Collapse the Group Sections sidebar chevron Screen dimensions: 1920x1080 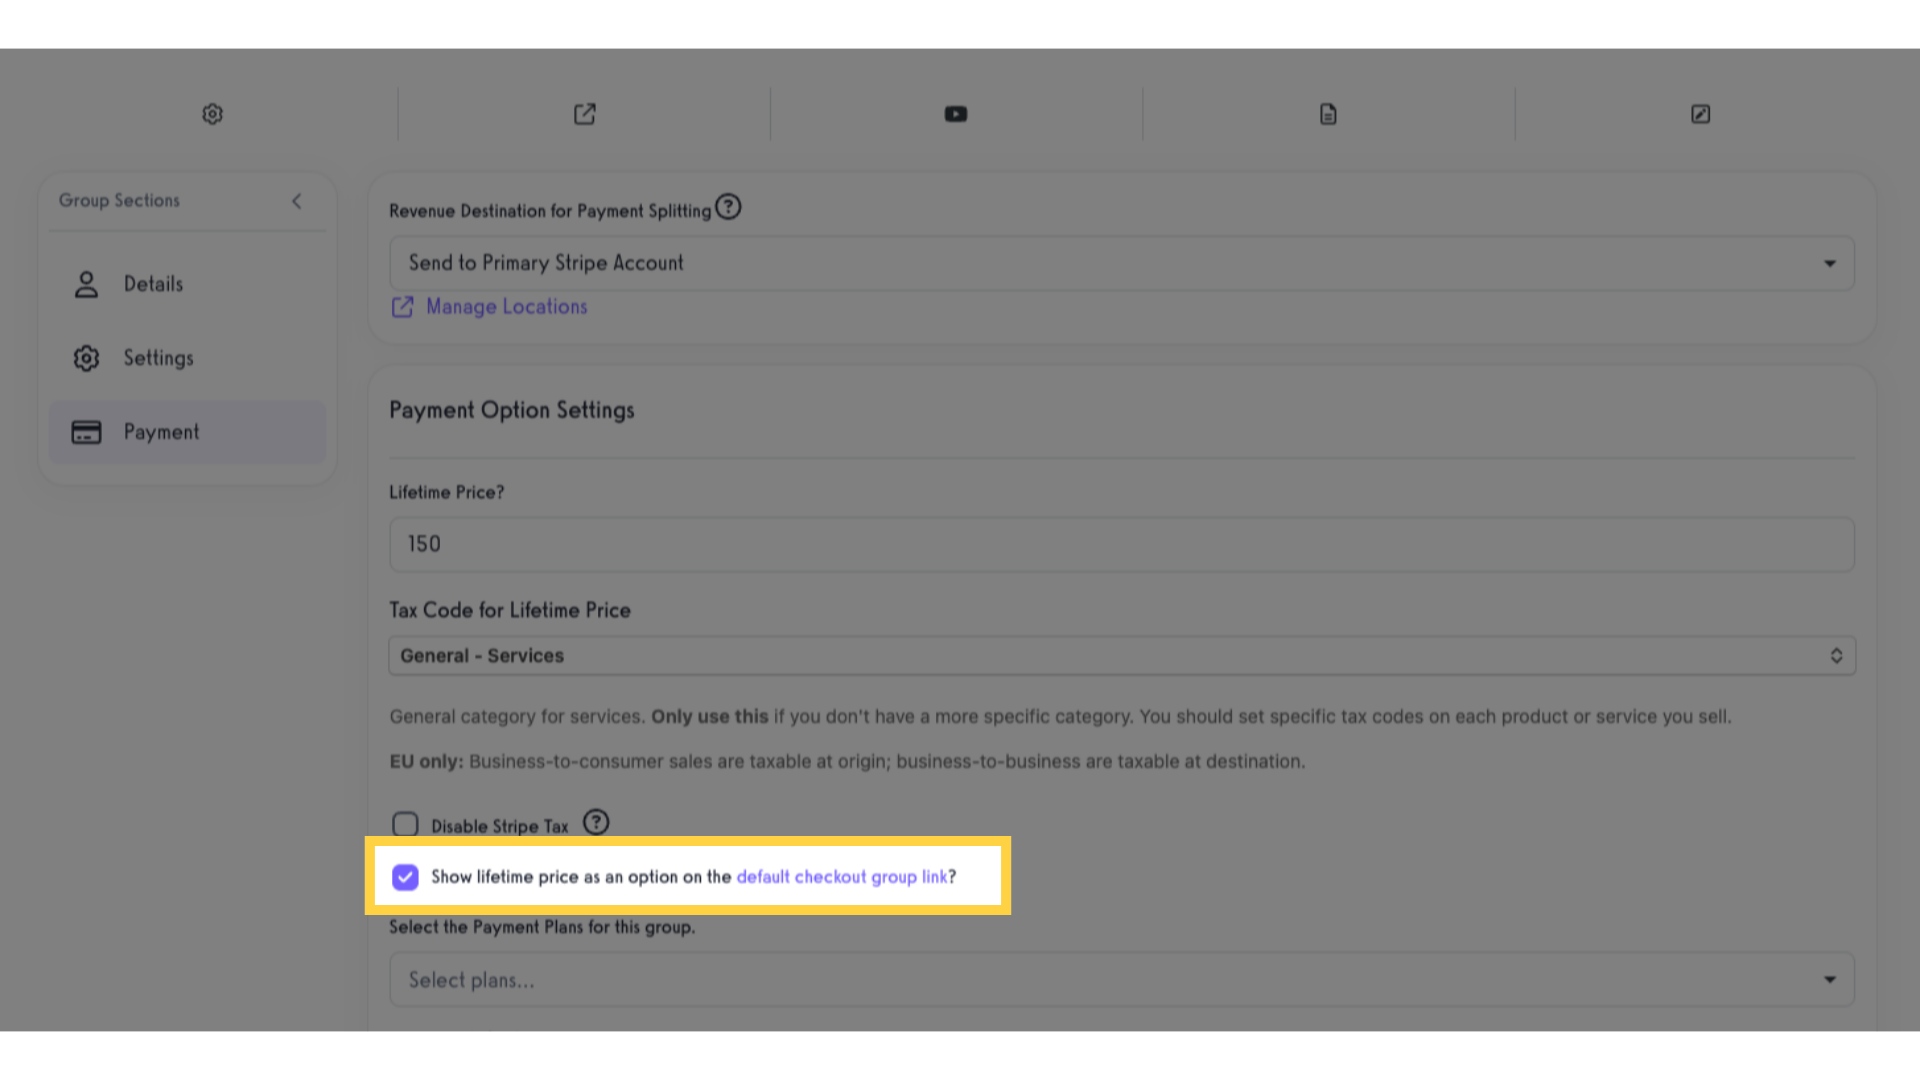click(x=297, y=201)
